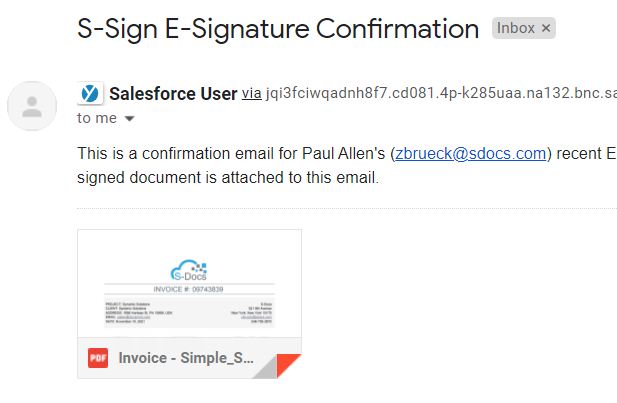Open the Salesforce User sender name

tap(173, 94)
